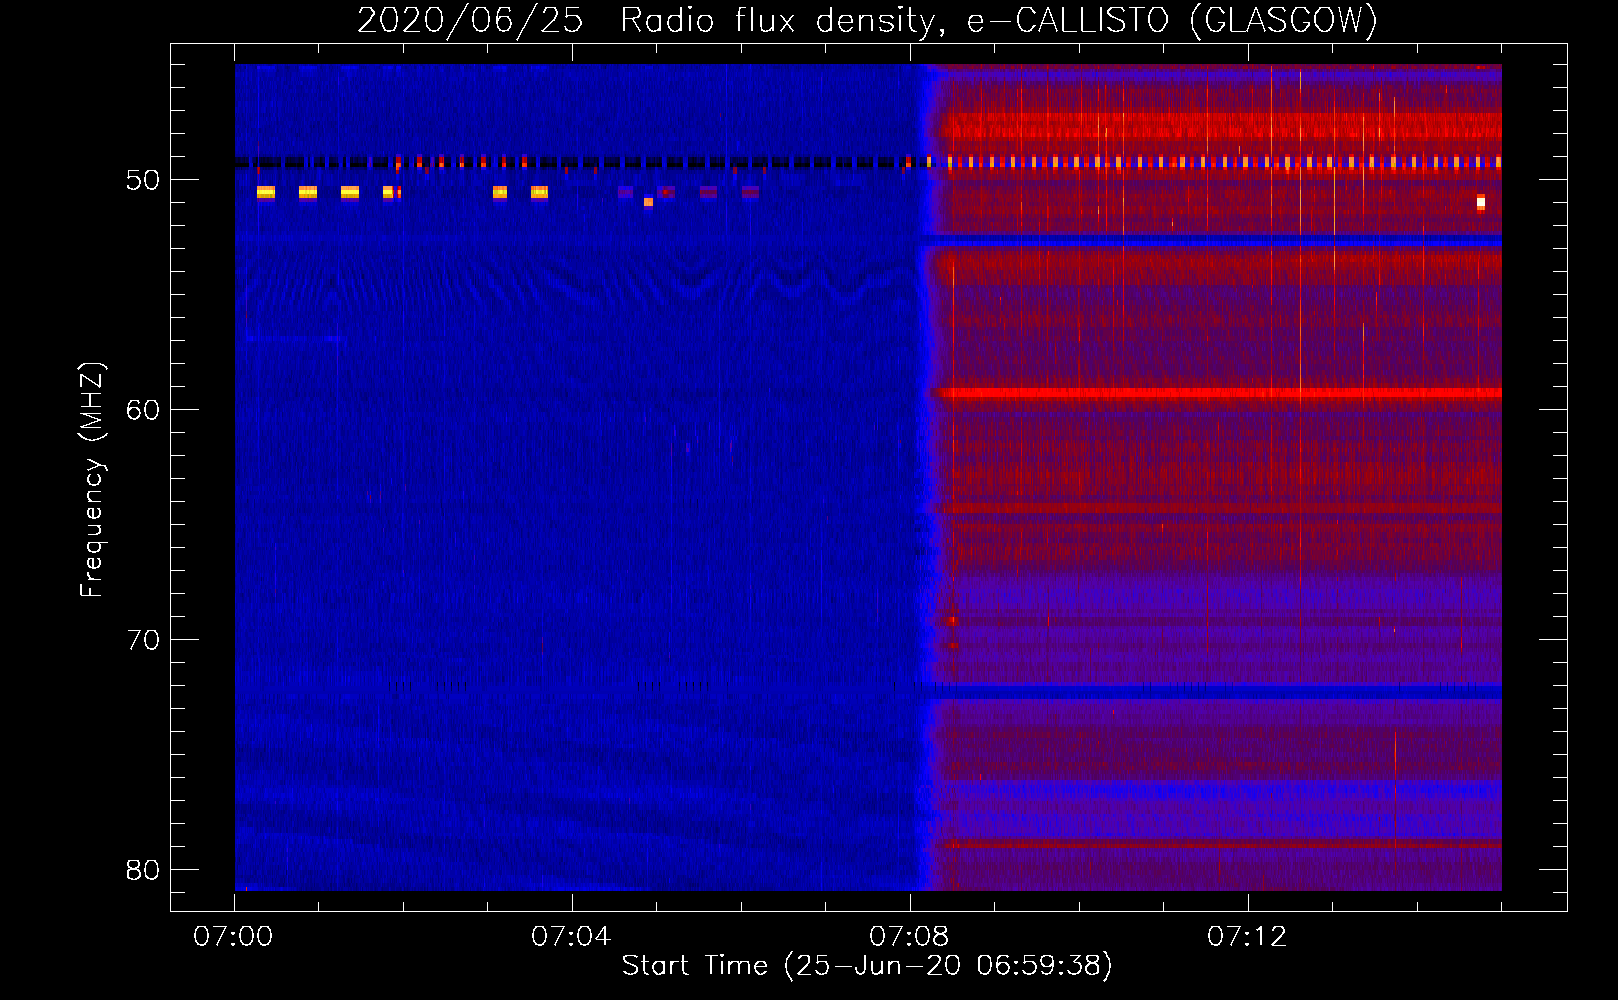Click the 60 frequency tick label
Viewport: 1618px width, 1000px height.
click(x=143, y=410)
